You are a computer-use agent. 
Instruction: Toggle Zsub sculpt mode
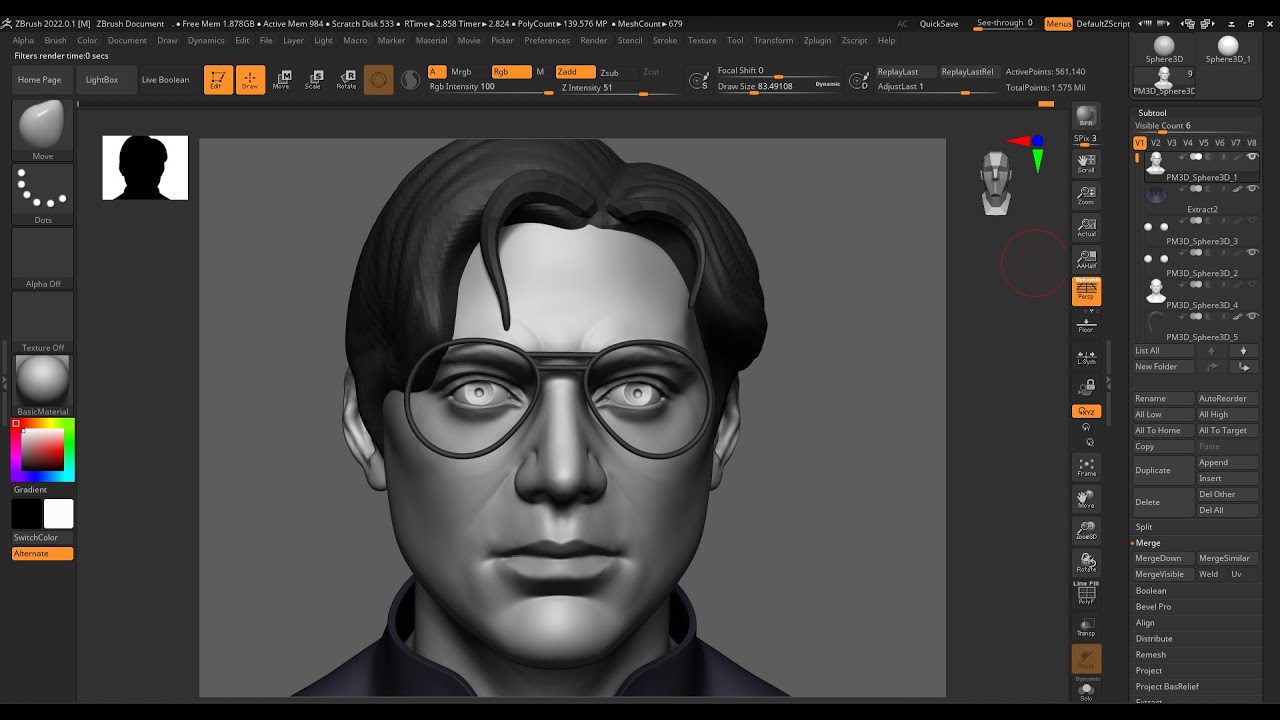[x=609, y=72]
